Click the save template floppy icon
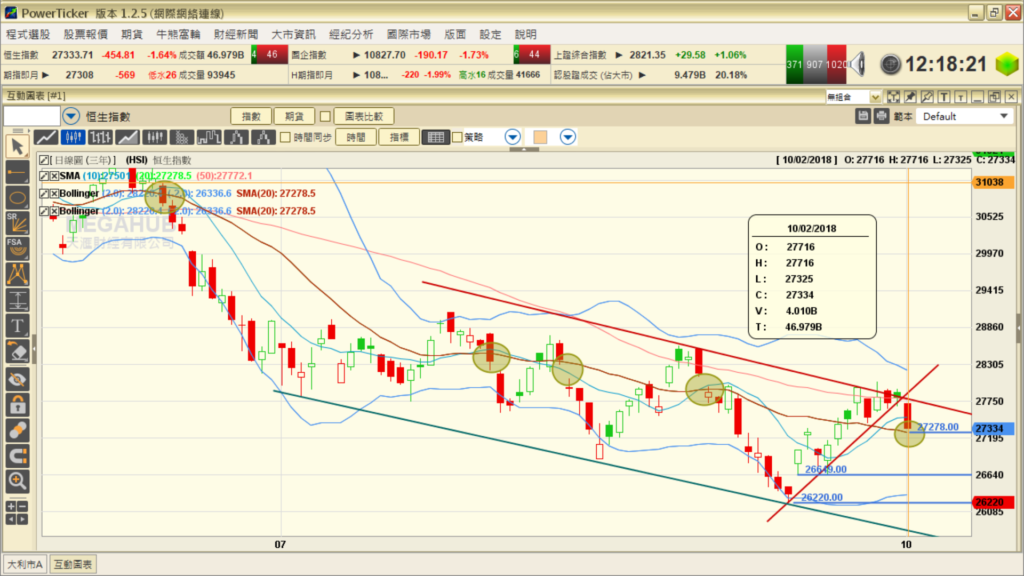This screenshot has width=1024, height=576. pyautogui.click(x=863, y=116)
